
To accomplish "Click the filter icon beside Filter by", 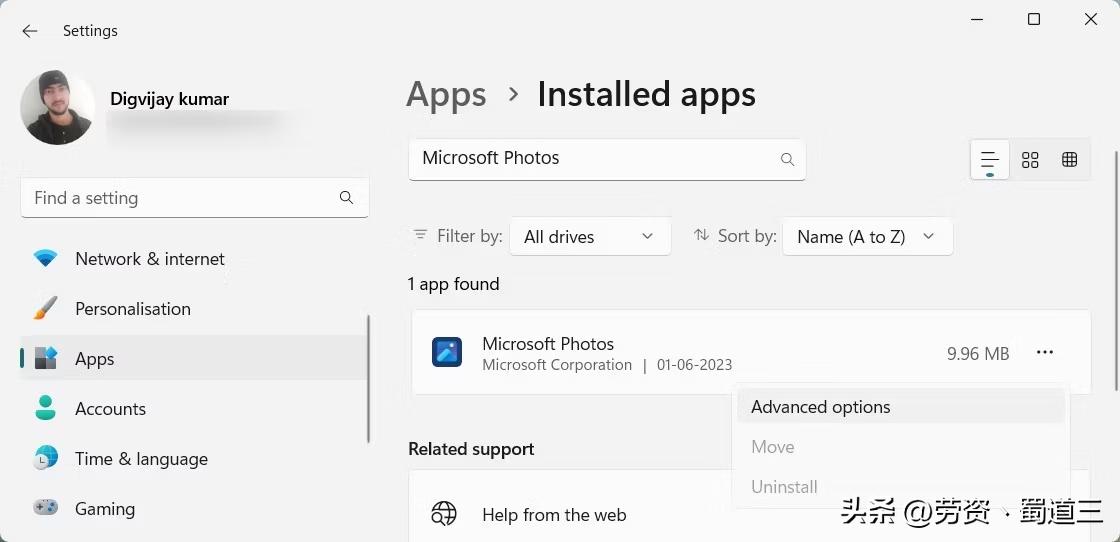I will coord(421,234).
